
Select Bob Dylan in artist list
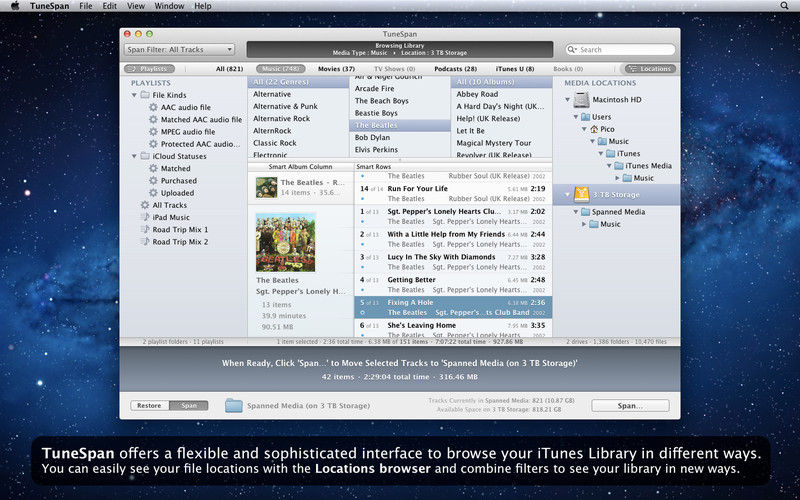tap(399, 137)
